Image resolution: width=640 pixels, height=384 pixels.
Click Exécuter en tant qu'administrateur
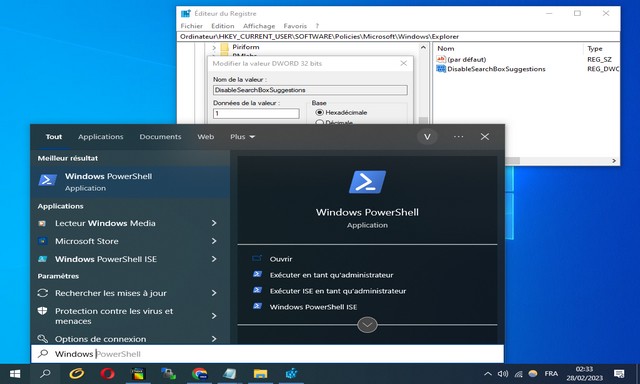click(x=331, y=275)
